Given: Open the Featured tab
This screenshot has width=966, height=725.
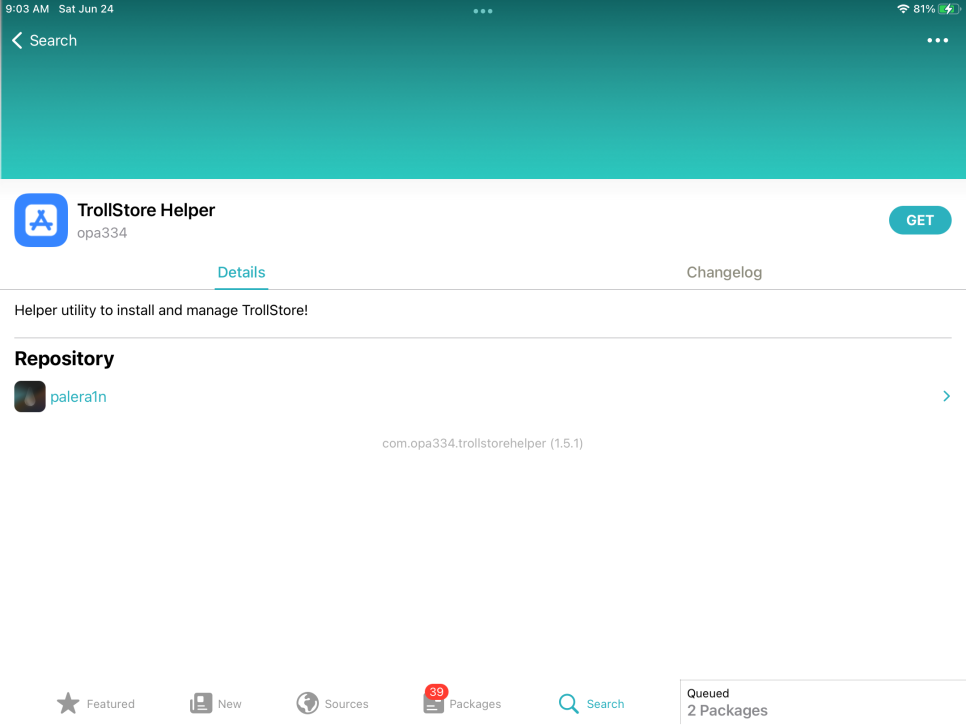Looking at the screenshot, I should tap(95, 703).
